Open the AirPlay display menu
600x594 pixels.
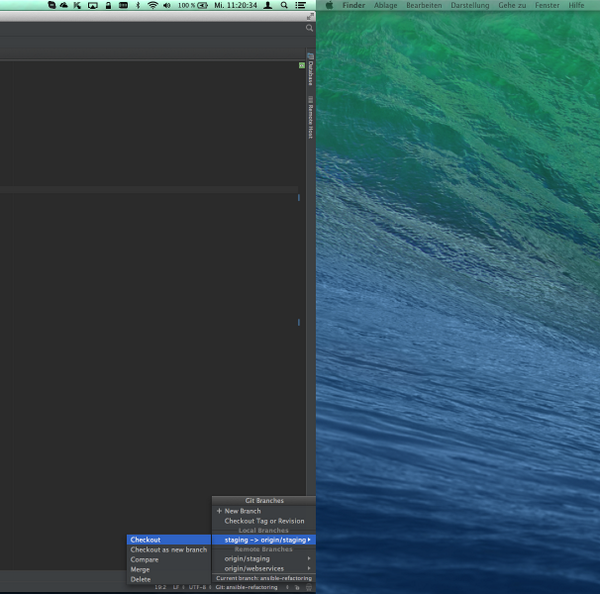pyautogui.click(x=93, y=5)
